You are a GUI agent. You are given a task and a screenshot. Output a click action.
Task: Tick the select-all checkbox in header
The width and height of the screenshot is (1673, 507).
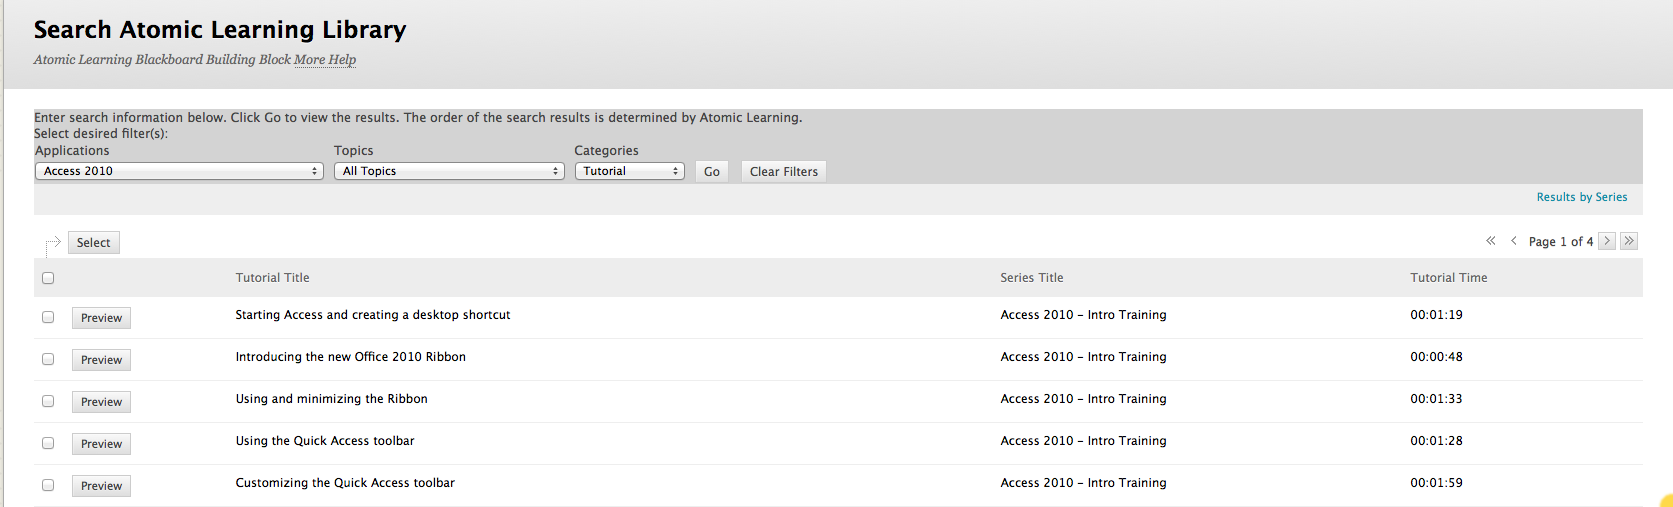pyautogui.click(x=48, y=278)
